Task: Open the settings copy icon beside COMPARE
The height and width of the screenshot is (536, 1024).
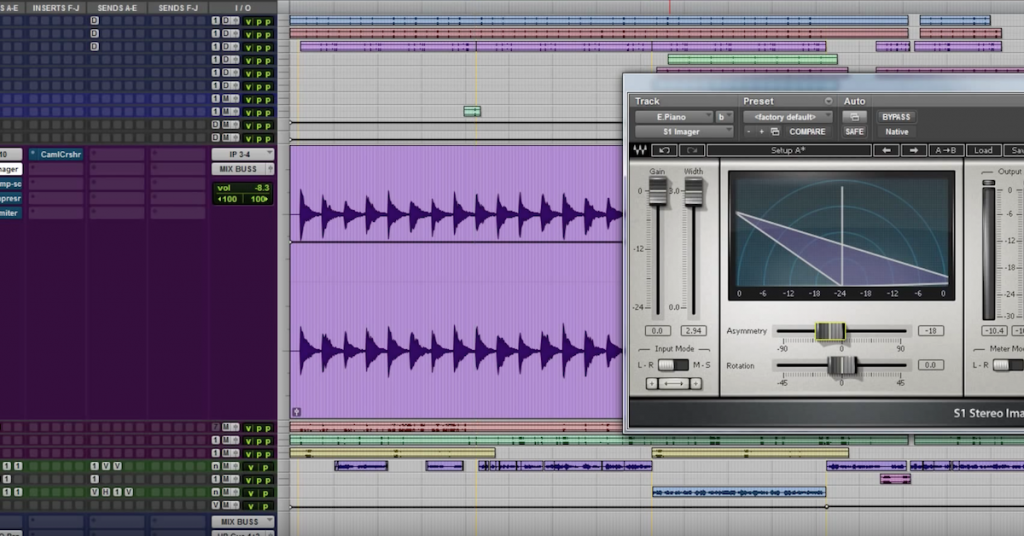Action: coord(775,132)
